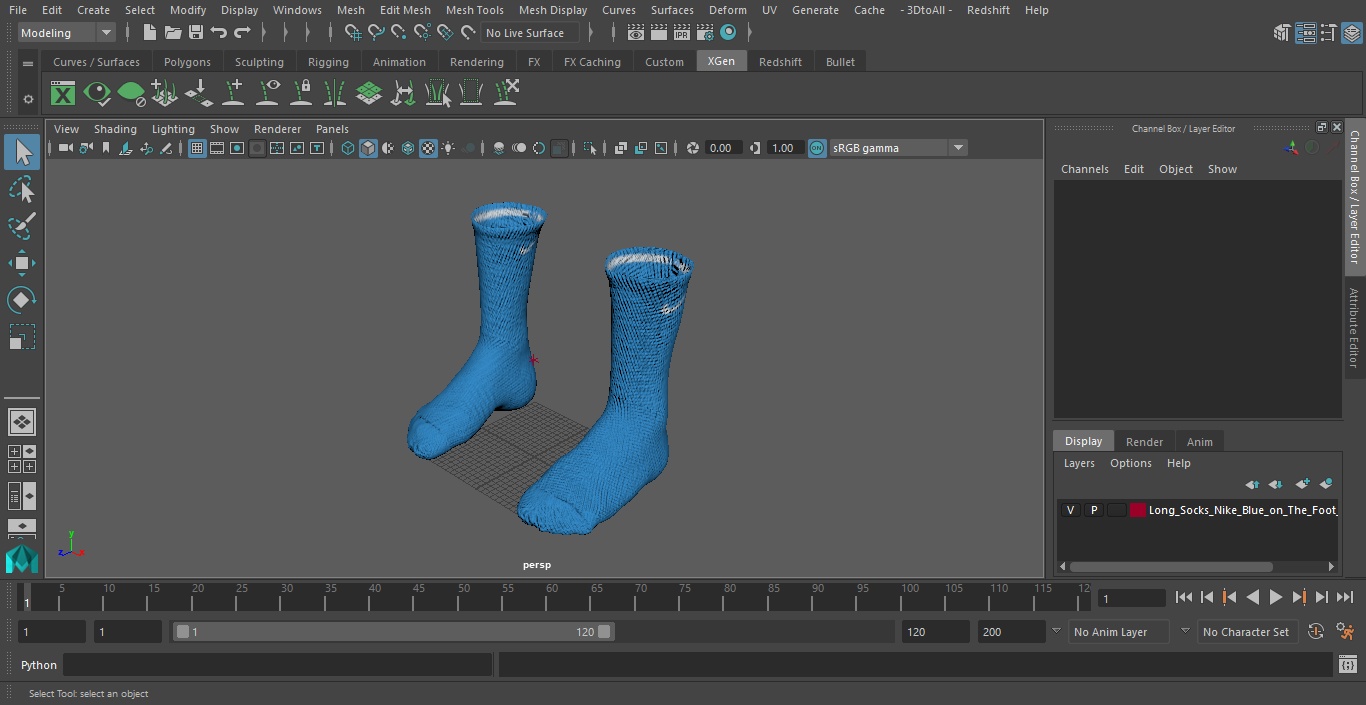Image resolution: width=1366 pixels, height=705 pixels.
Task: Activate the Scale tool
Action: point(22,337)
